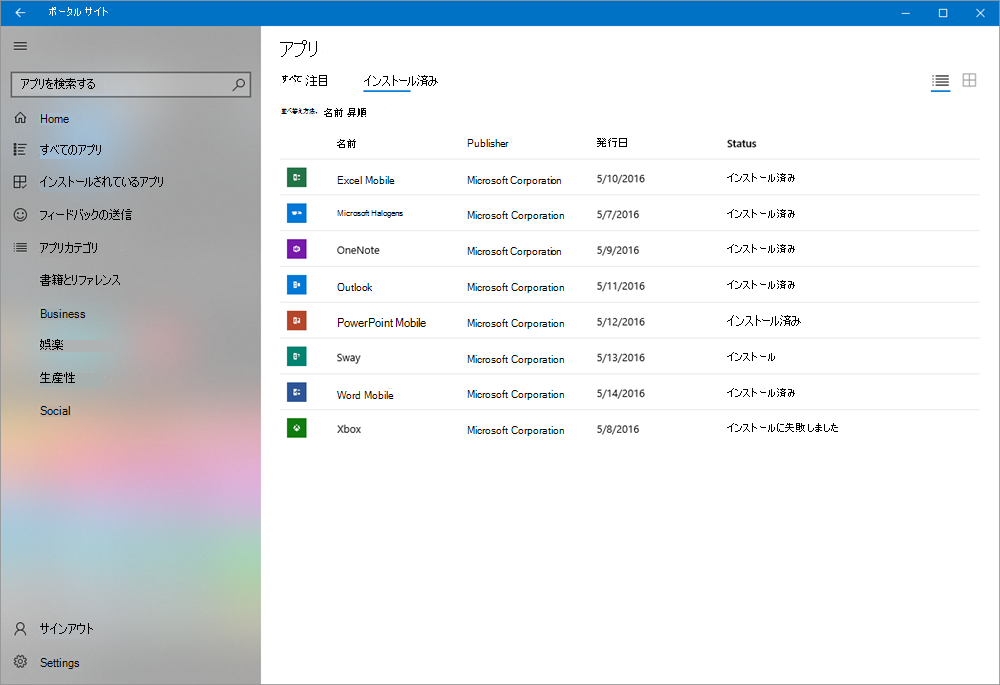Click the 5/12/2016 date for PowerPoint
This screenshot has width=1000, height=685.
point(621,322)
